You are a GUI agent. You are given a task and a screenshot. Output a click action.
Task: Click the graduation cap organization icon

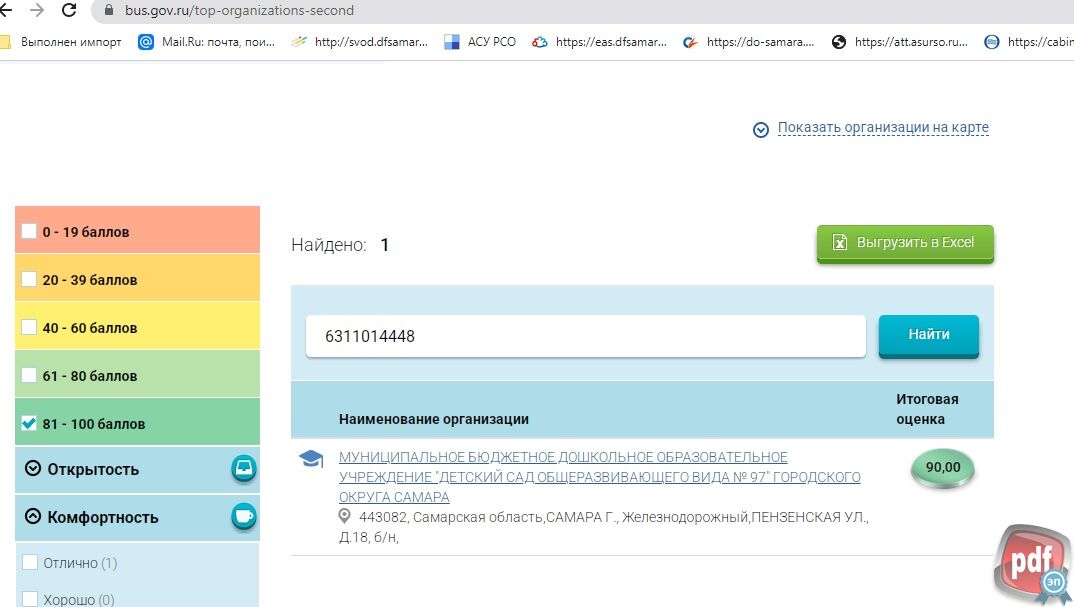point(311,459)
